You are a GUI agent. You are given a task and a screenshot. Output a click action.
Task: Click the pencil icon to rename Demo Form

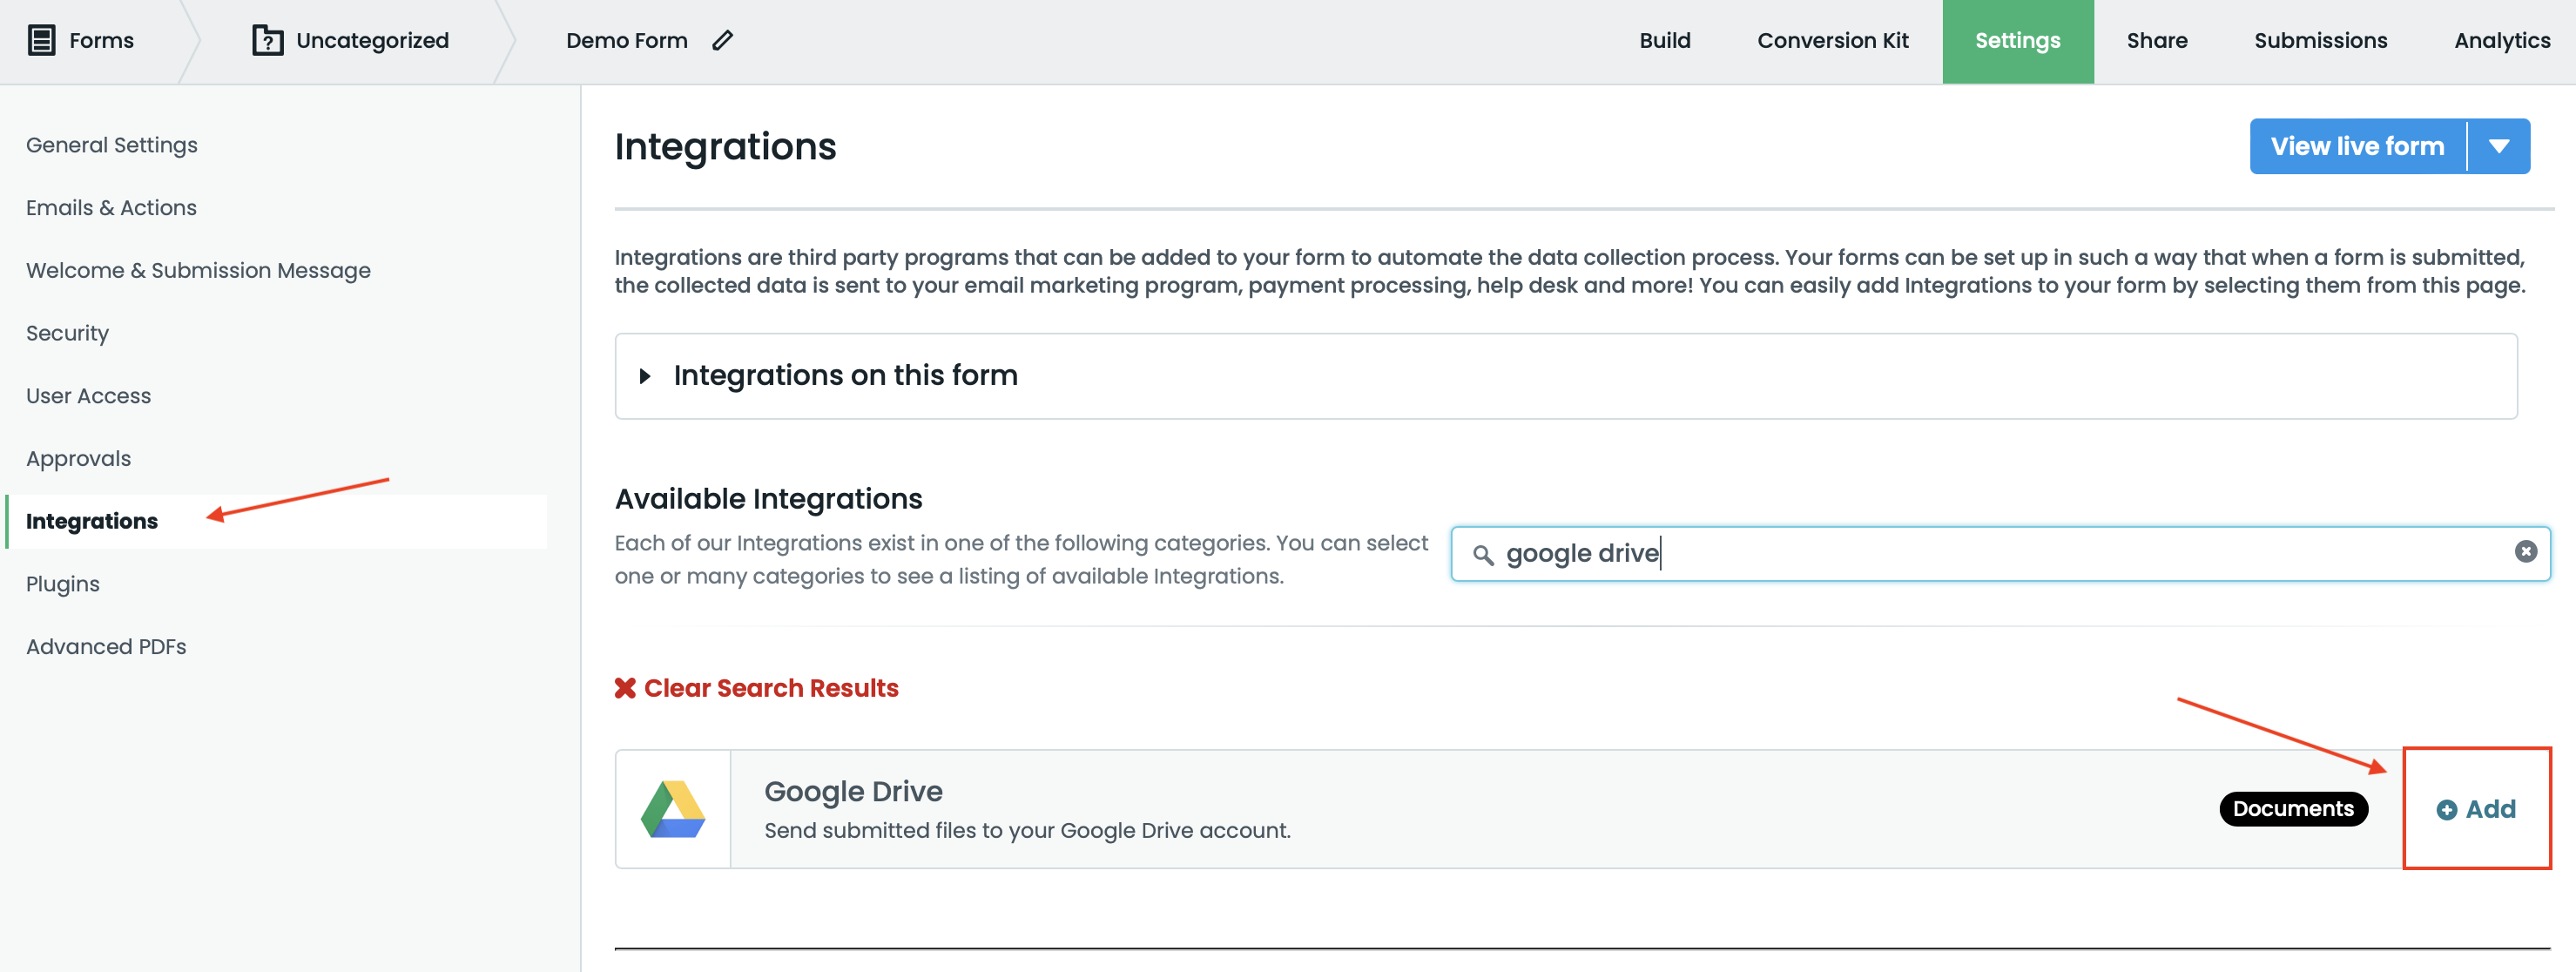722,40
